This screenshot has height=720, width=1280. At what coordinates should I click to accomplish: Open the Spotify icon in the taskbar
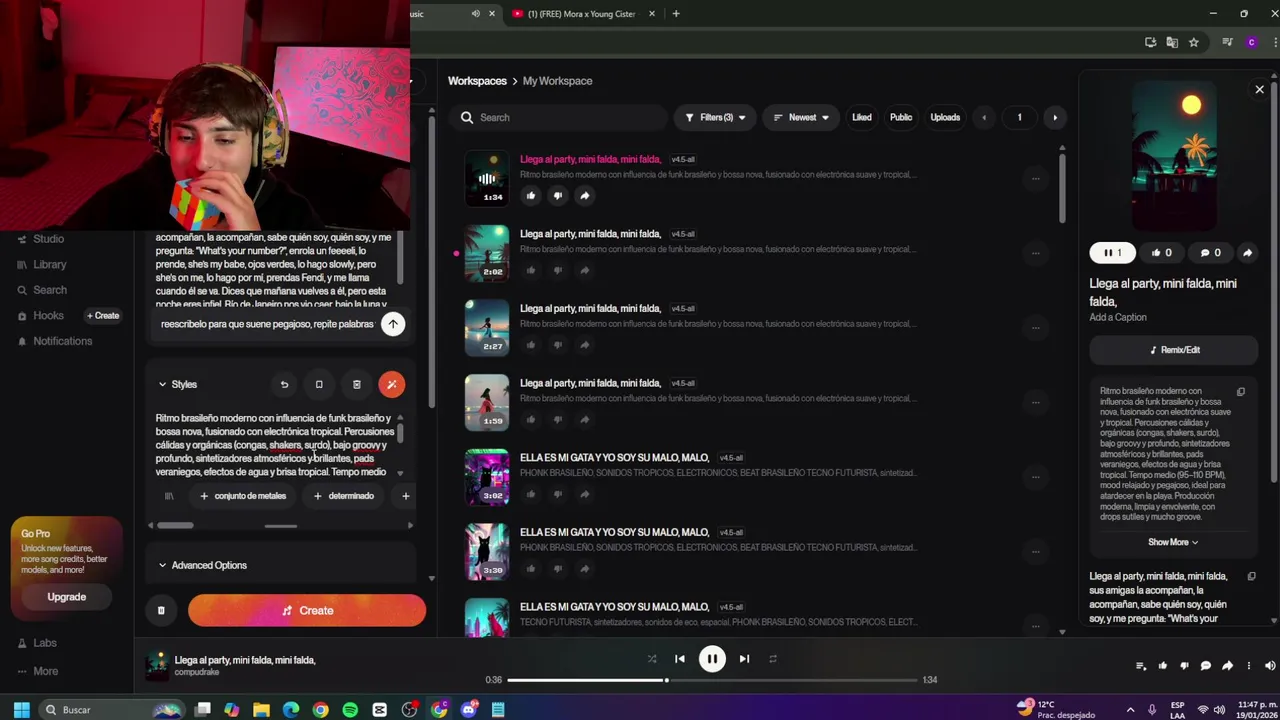[x=350, y=710]
